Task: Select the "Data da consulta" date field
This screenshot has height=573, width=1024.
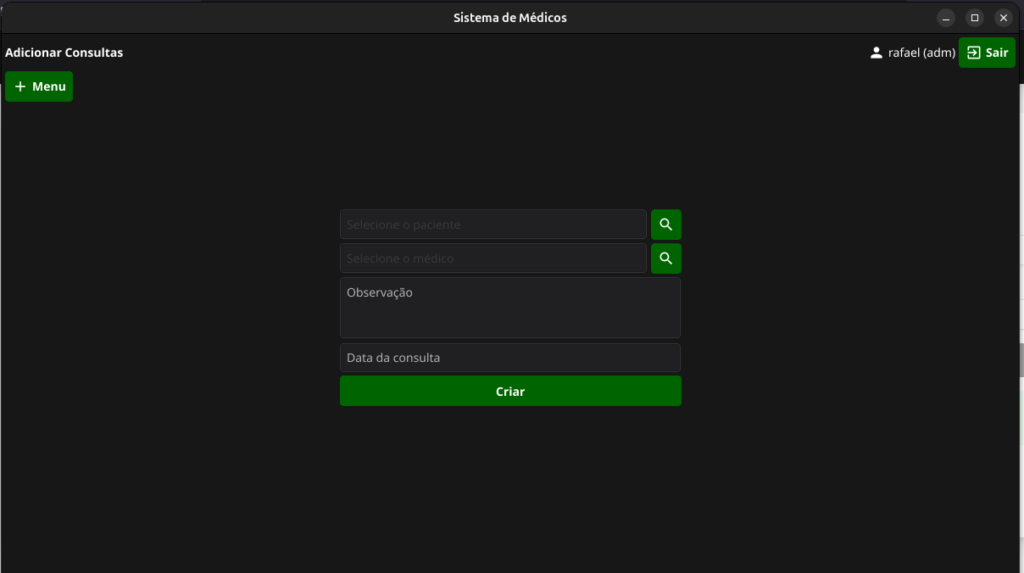Action: click(510, 358)
